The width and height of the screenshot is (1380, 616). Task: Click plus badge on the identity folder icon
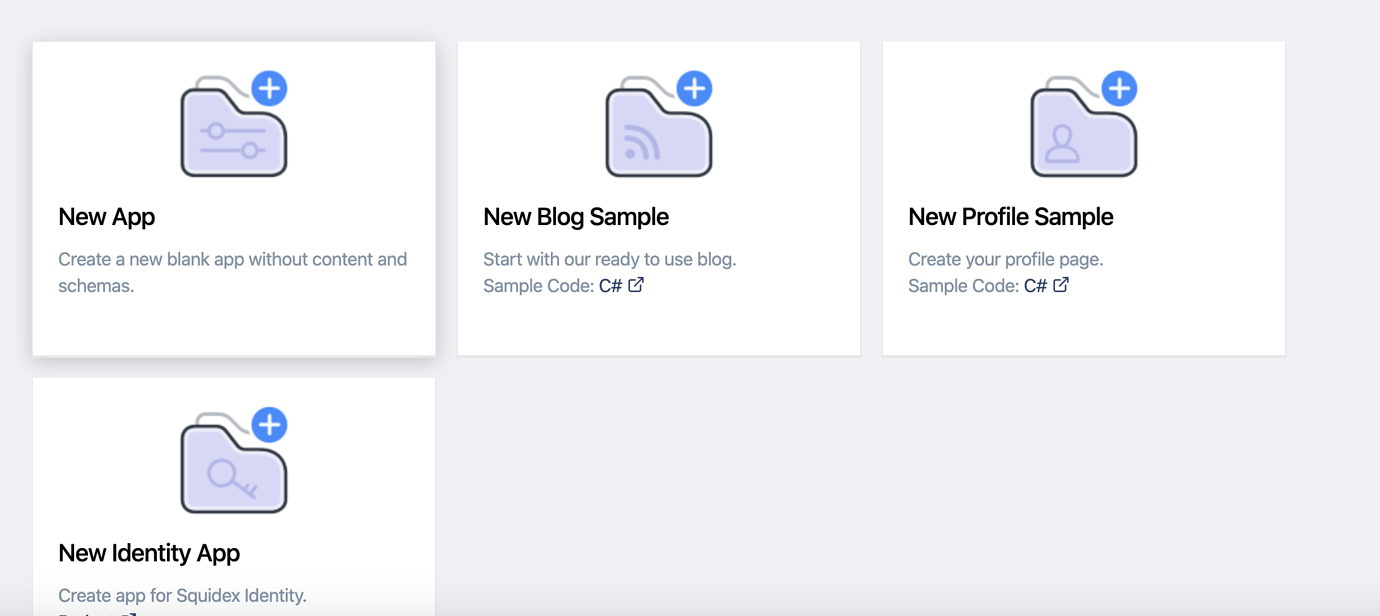pyautogui.click(x=269, y=424)
